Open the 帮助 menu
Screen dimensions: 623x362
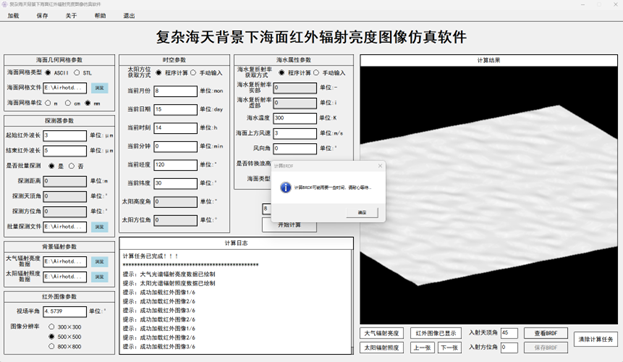pos(100,16)
